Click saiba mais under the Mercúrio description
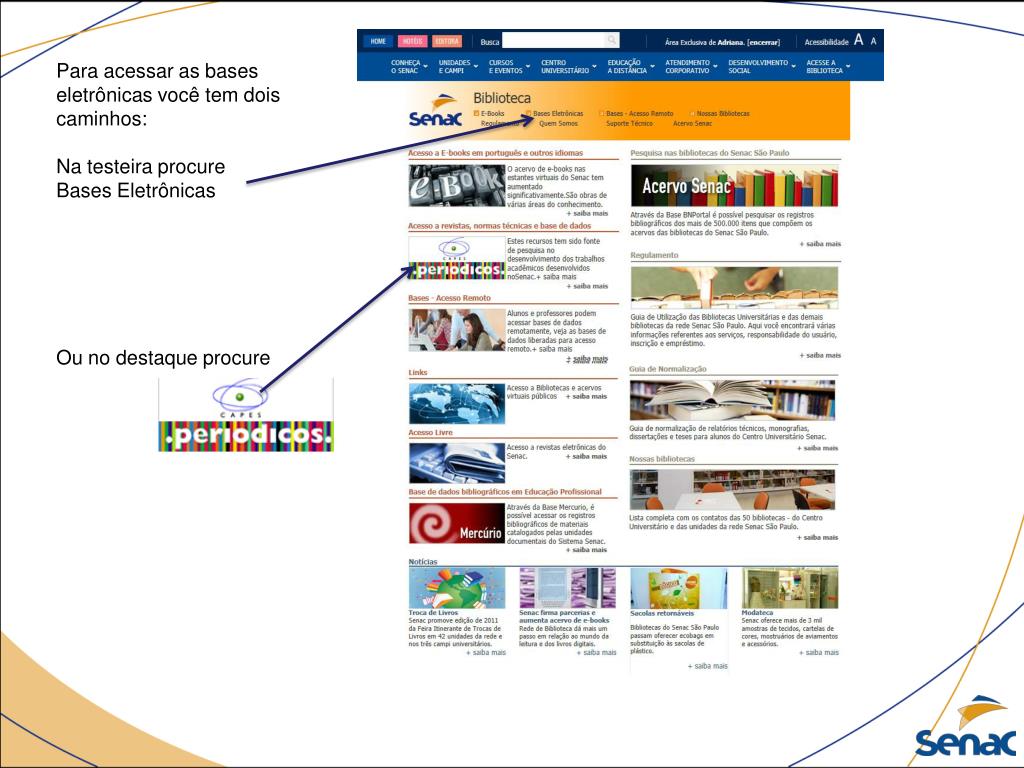The width and height of the screenshot is (1024, 768). tap(586, 550)
